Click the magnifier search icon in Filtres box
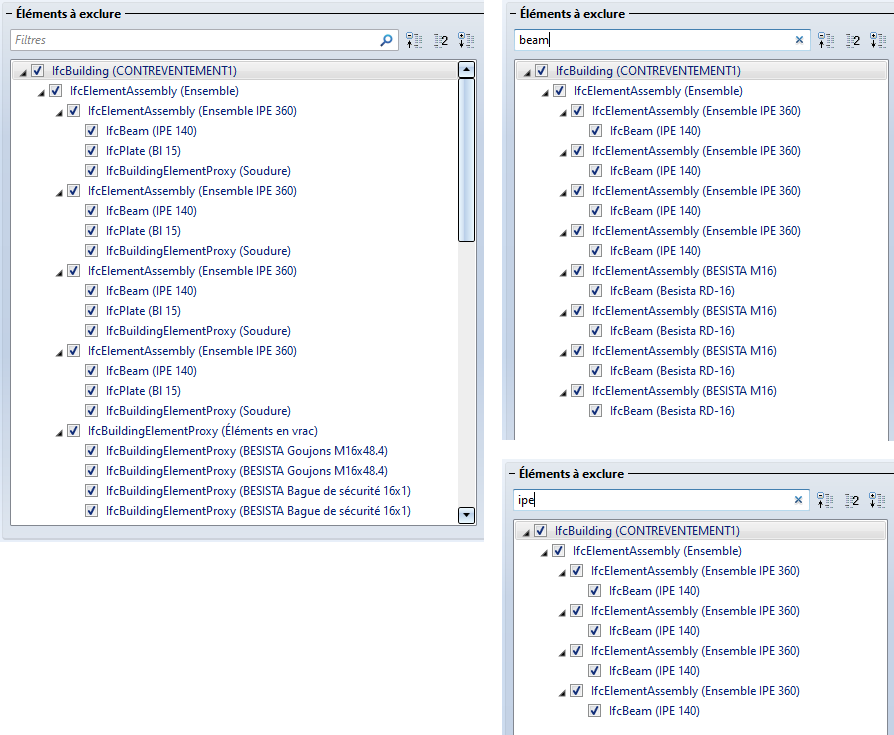Screen dimensions: 894x735 pos(387,40)
